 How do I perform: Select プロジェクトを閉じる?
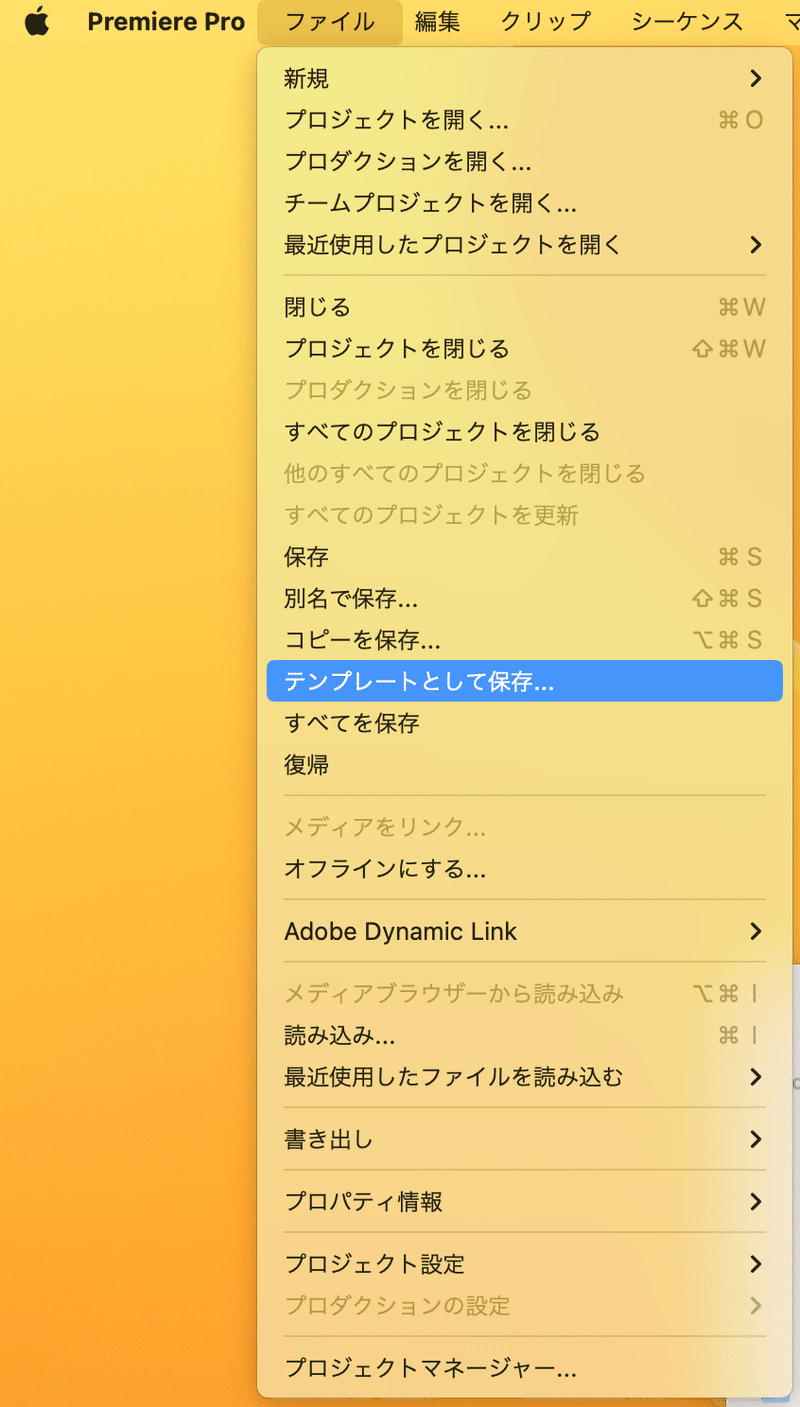coord(525,348)
